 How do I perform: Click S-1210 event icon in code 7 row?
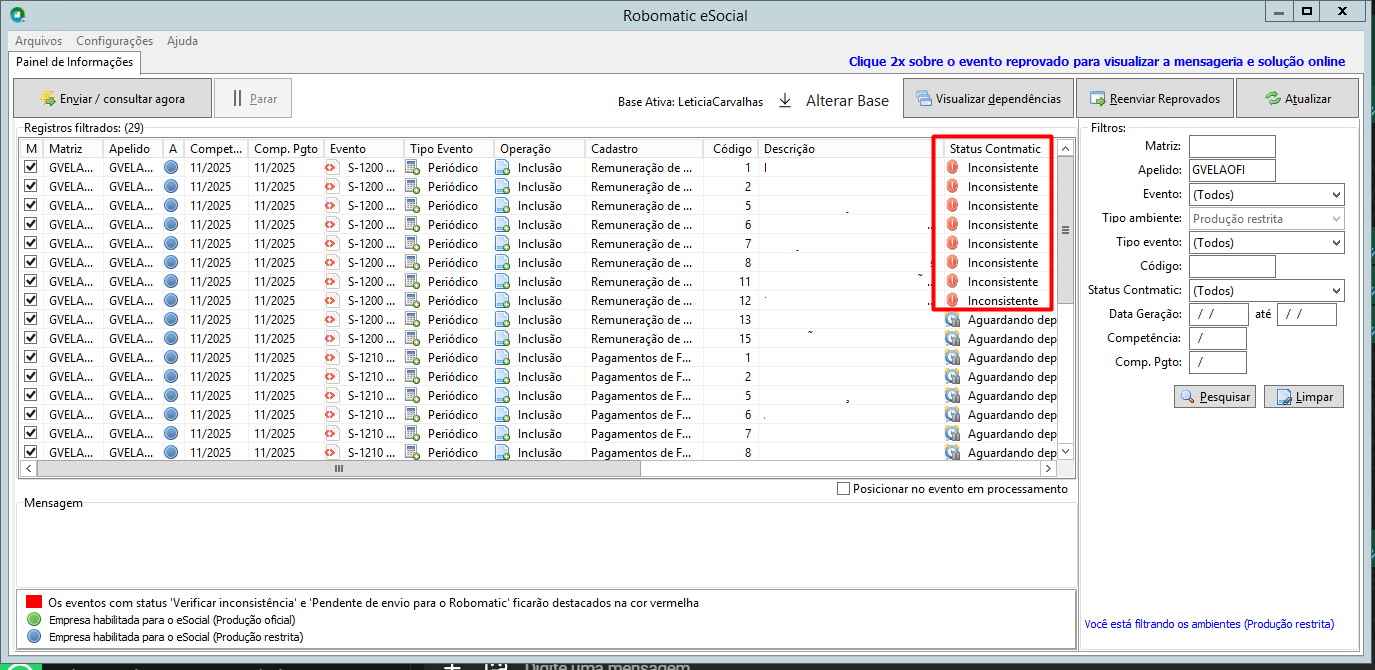332,434
